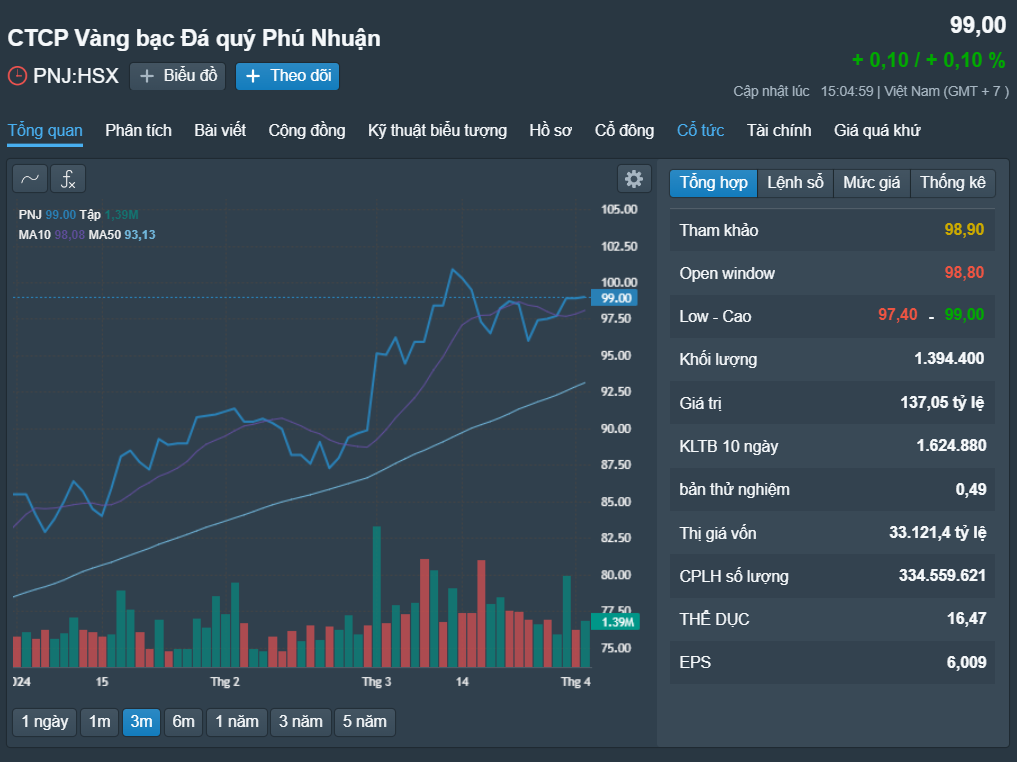The height and width of the screenshot is (762, 1017).
Task: Open the Phân tích tab
Action: coord(138,130)
